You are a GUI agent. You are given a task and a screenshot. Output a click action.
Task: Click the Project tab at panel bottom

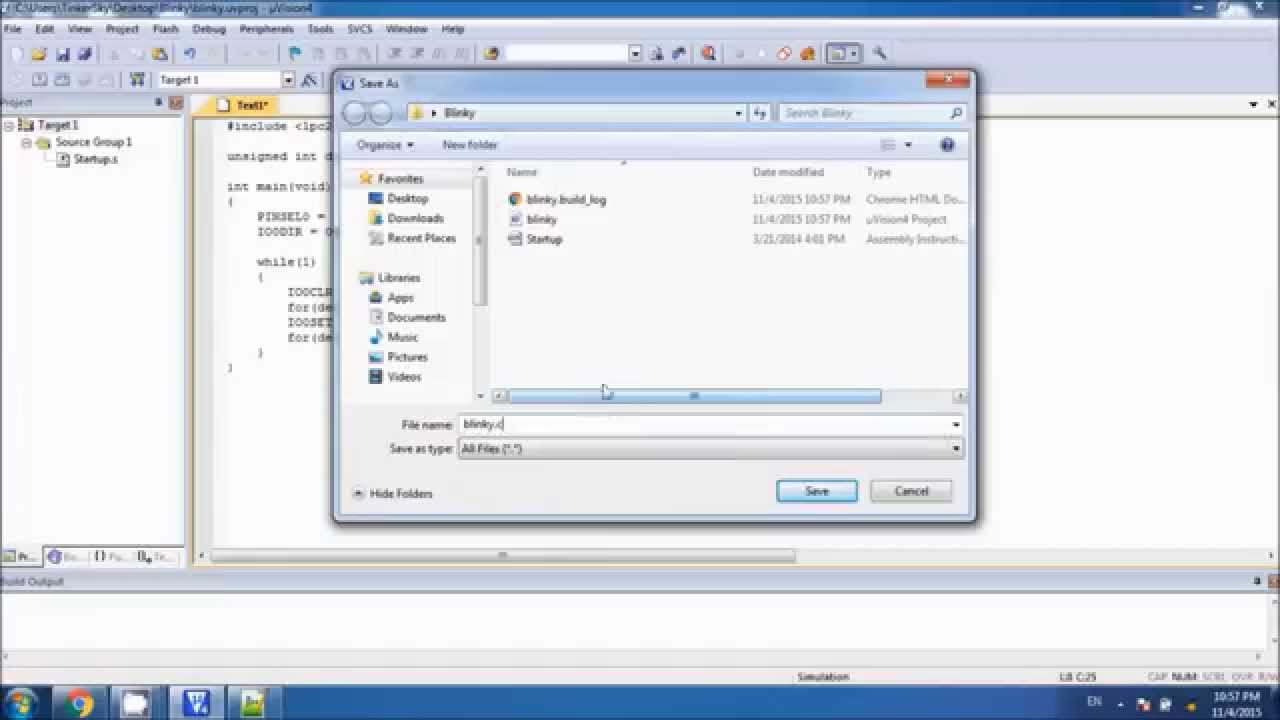21,556
